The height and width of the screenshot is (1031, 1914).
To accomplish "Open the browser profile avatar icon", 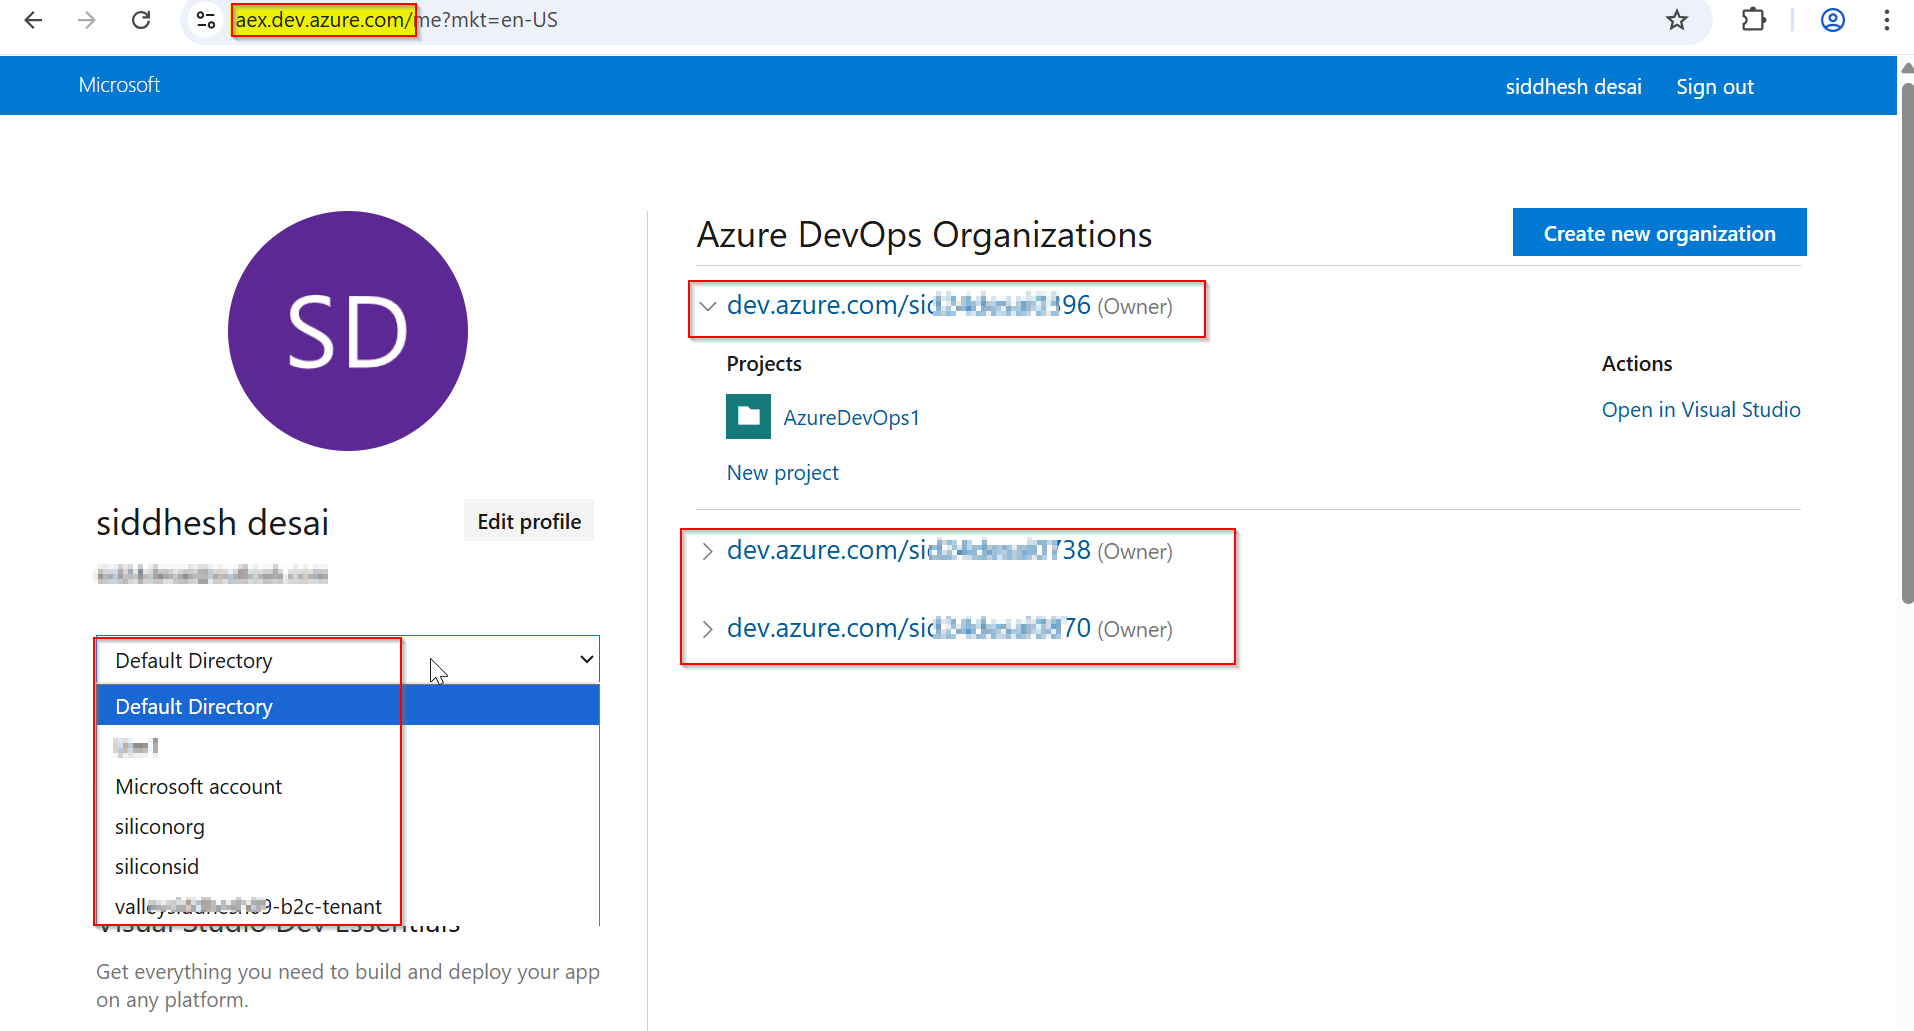I will point(1833,20).
